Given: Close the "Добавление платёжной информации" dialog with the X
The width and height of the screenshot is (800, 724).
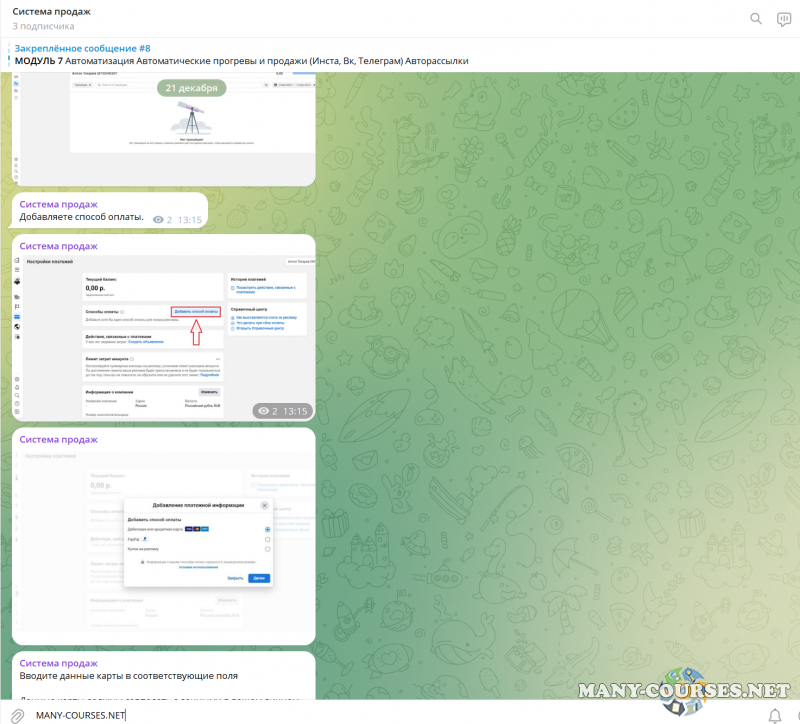Looking at the screenshot, I should [264, 506].
